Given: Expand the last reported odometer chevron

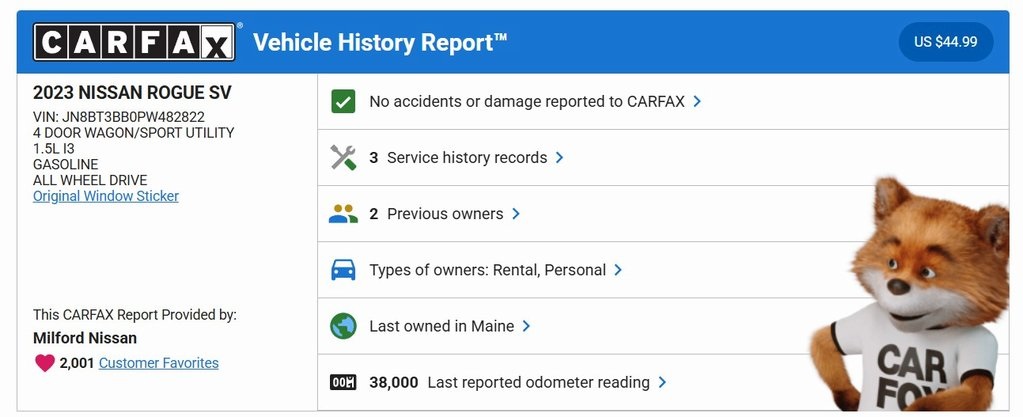Looking at the screenshot, I should point(662,382).
